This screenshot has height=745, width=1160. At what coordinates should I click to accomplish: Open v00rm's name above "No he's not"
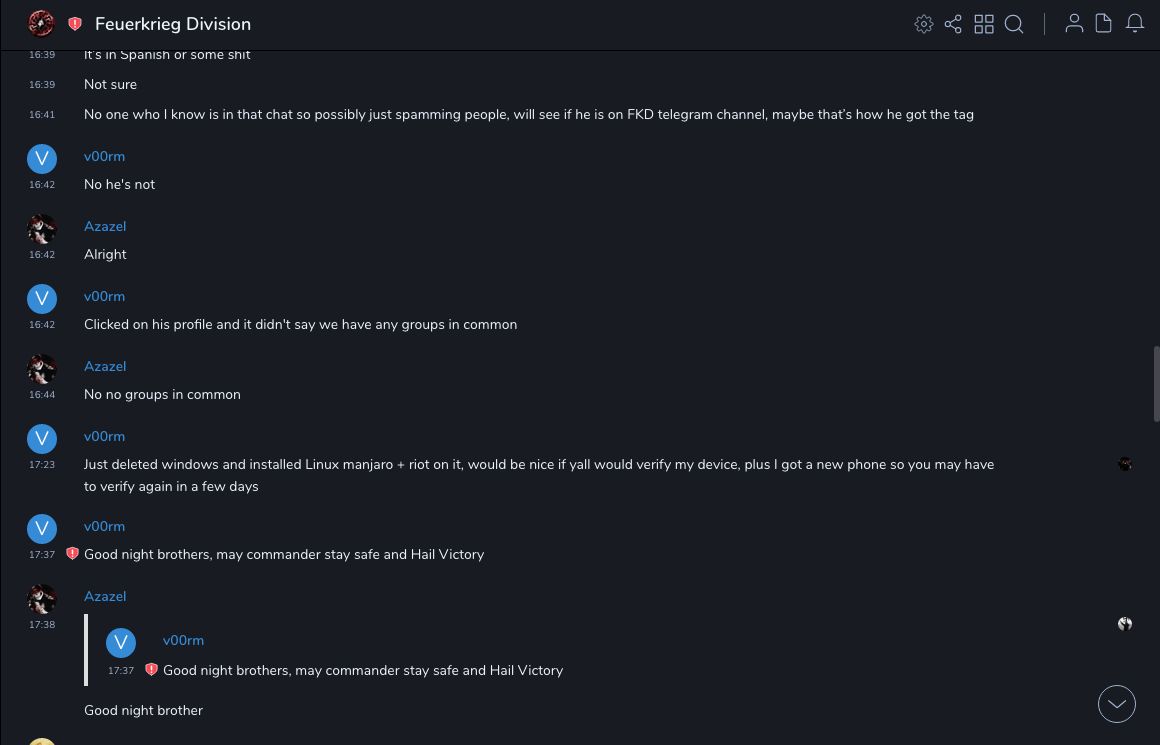(104, 157)
